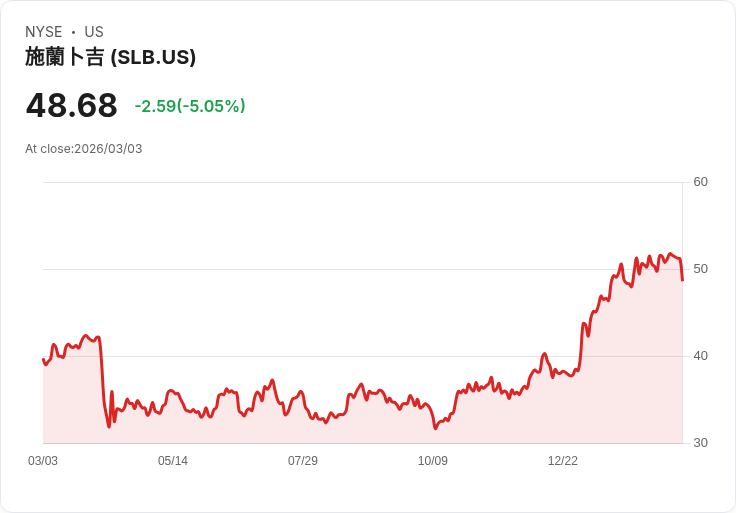This screenshot has width=736, height=513.
Task: Click the 30 value on price axis
Action: [700, 443]
